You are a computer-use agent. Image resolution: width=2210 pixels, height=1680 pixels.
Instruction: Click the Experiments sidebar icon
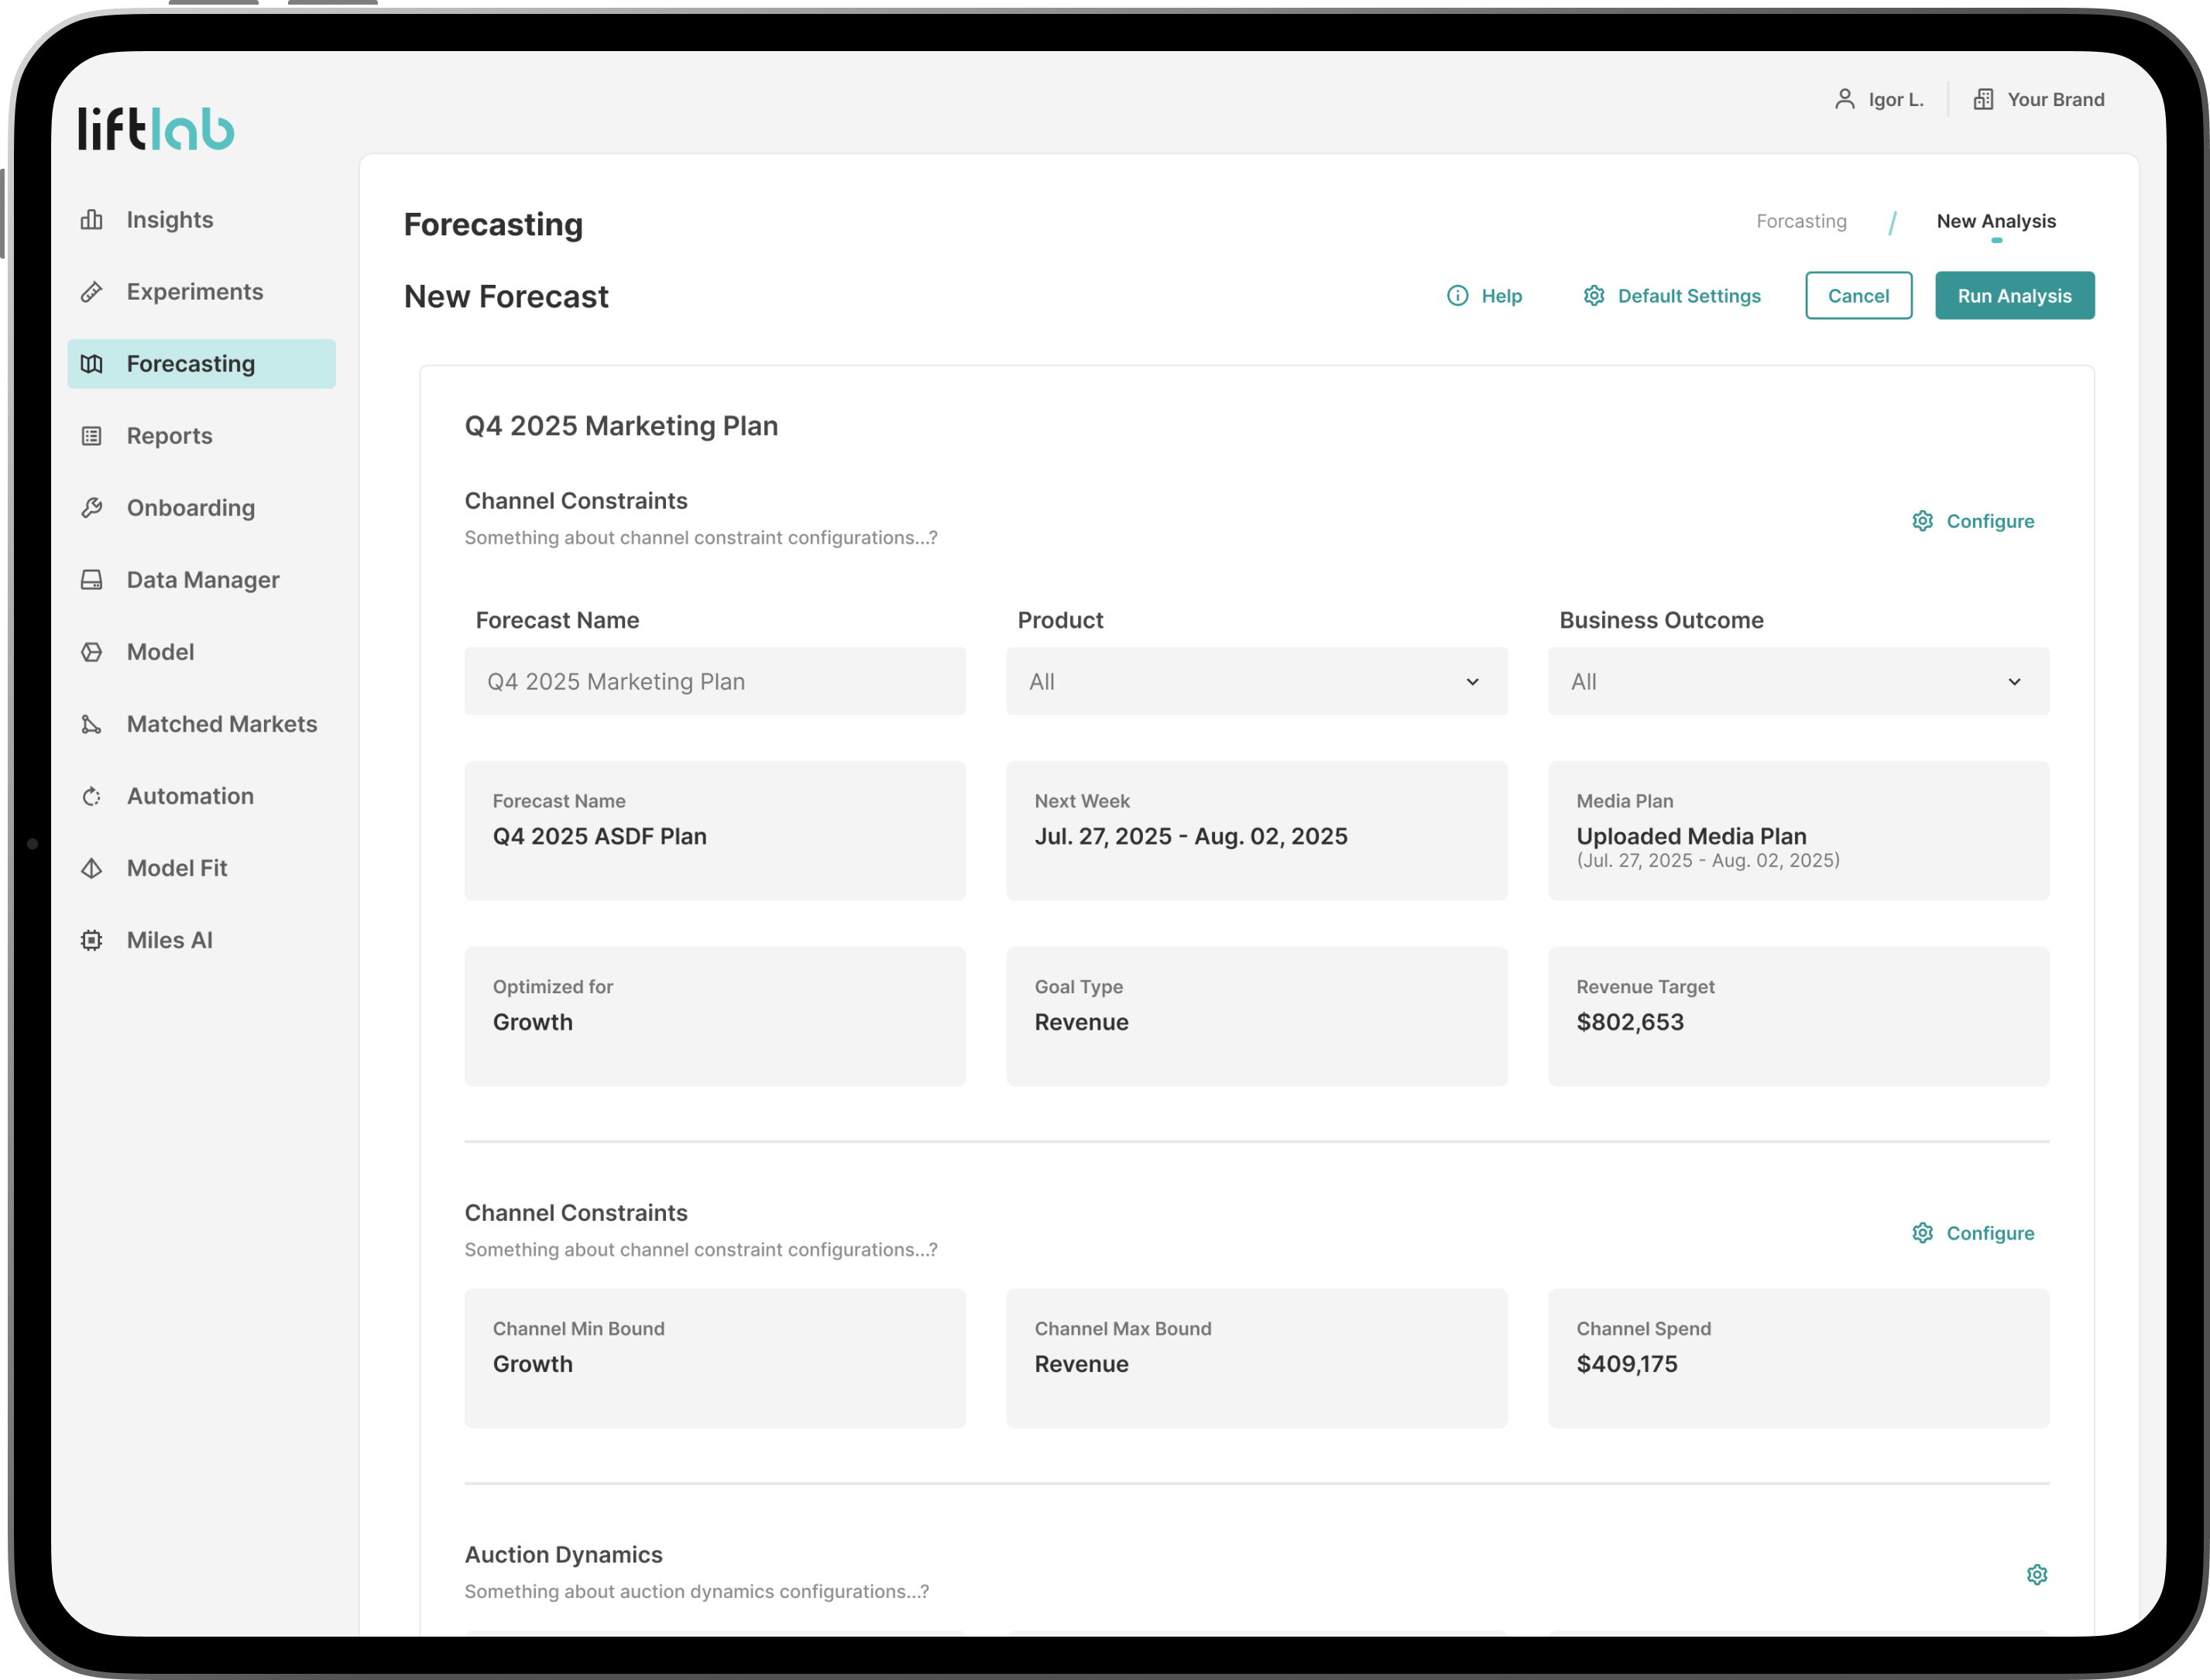click(x=92, y=292)
